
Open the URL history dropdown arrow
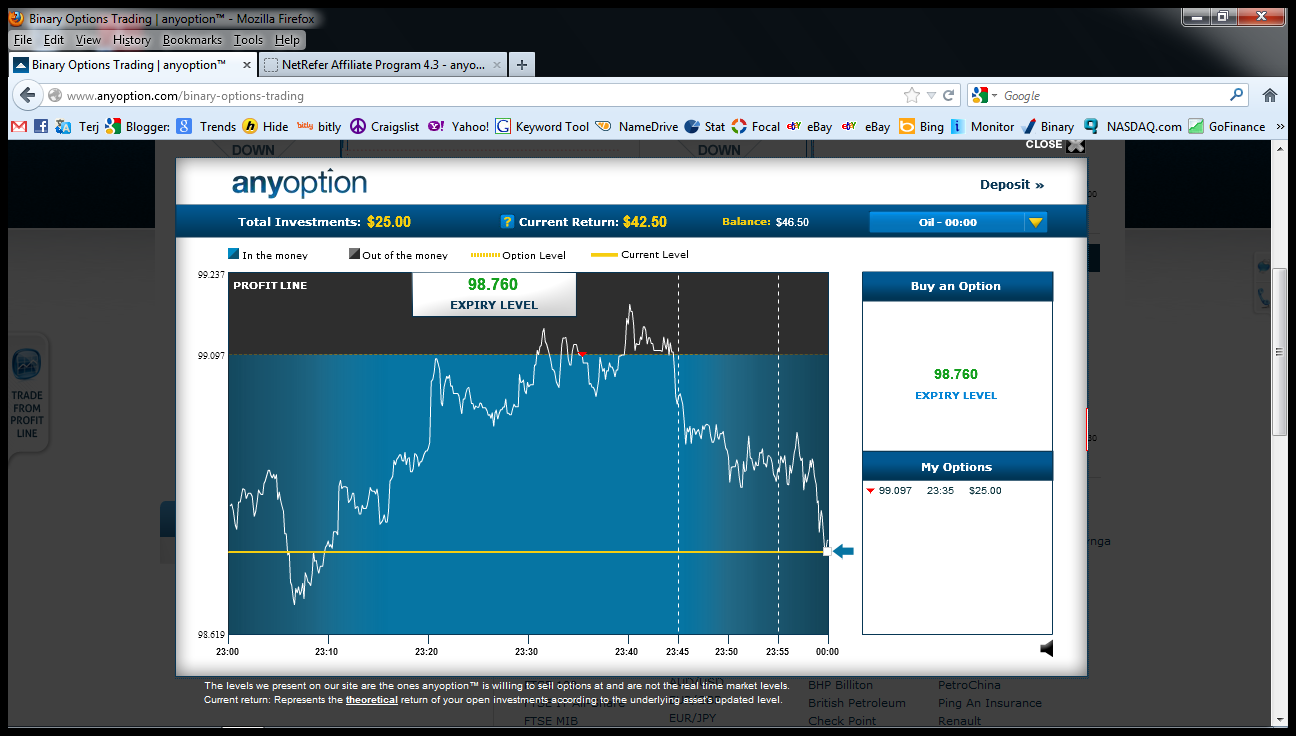coord(931,95)
